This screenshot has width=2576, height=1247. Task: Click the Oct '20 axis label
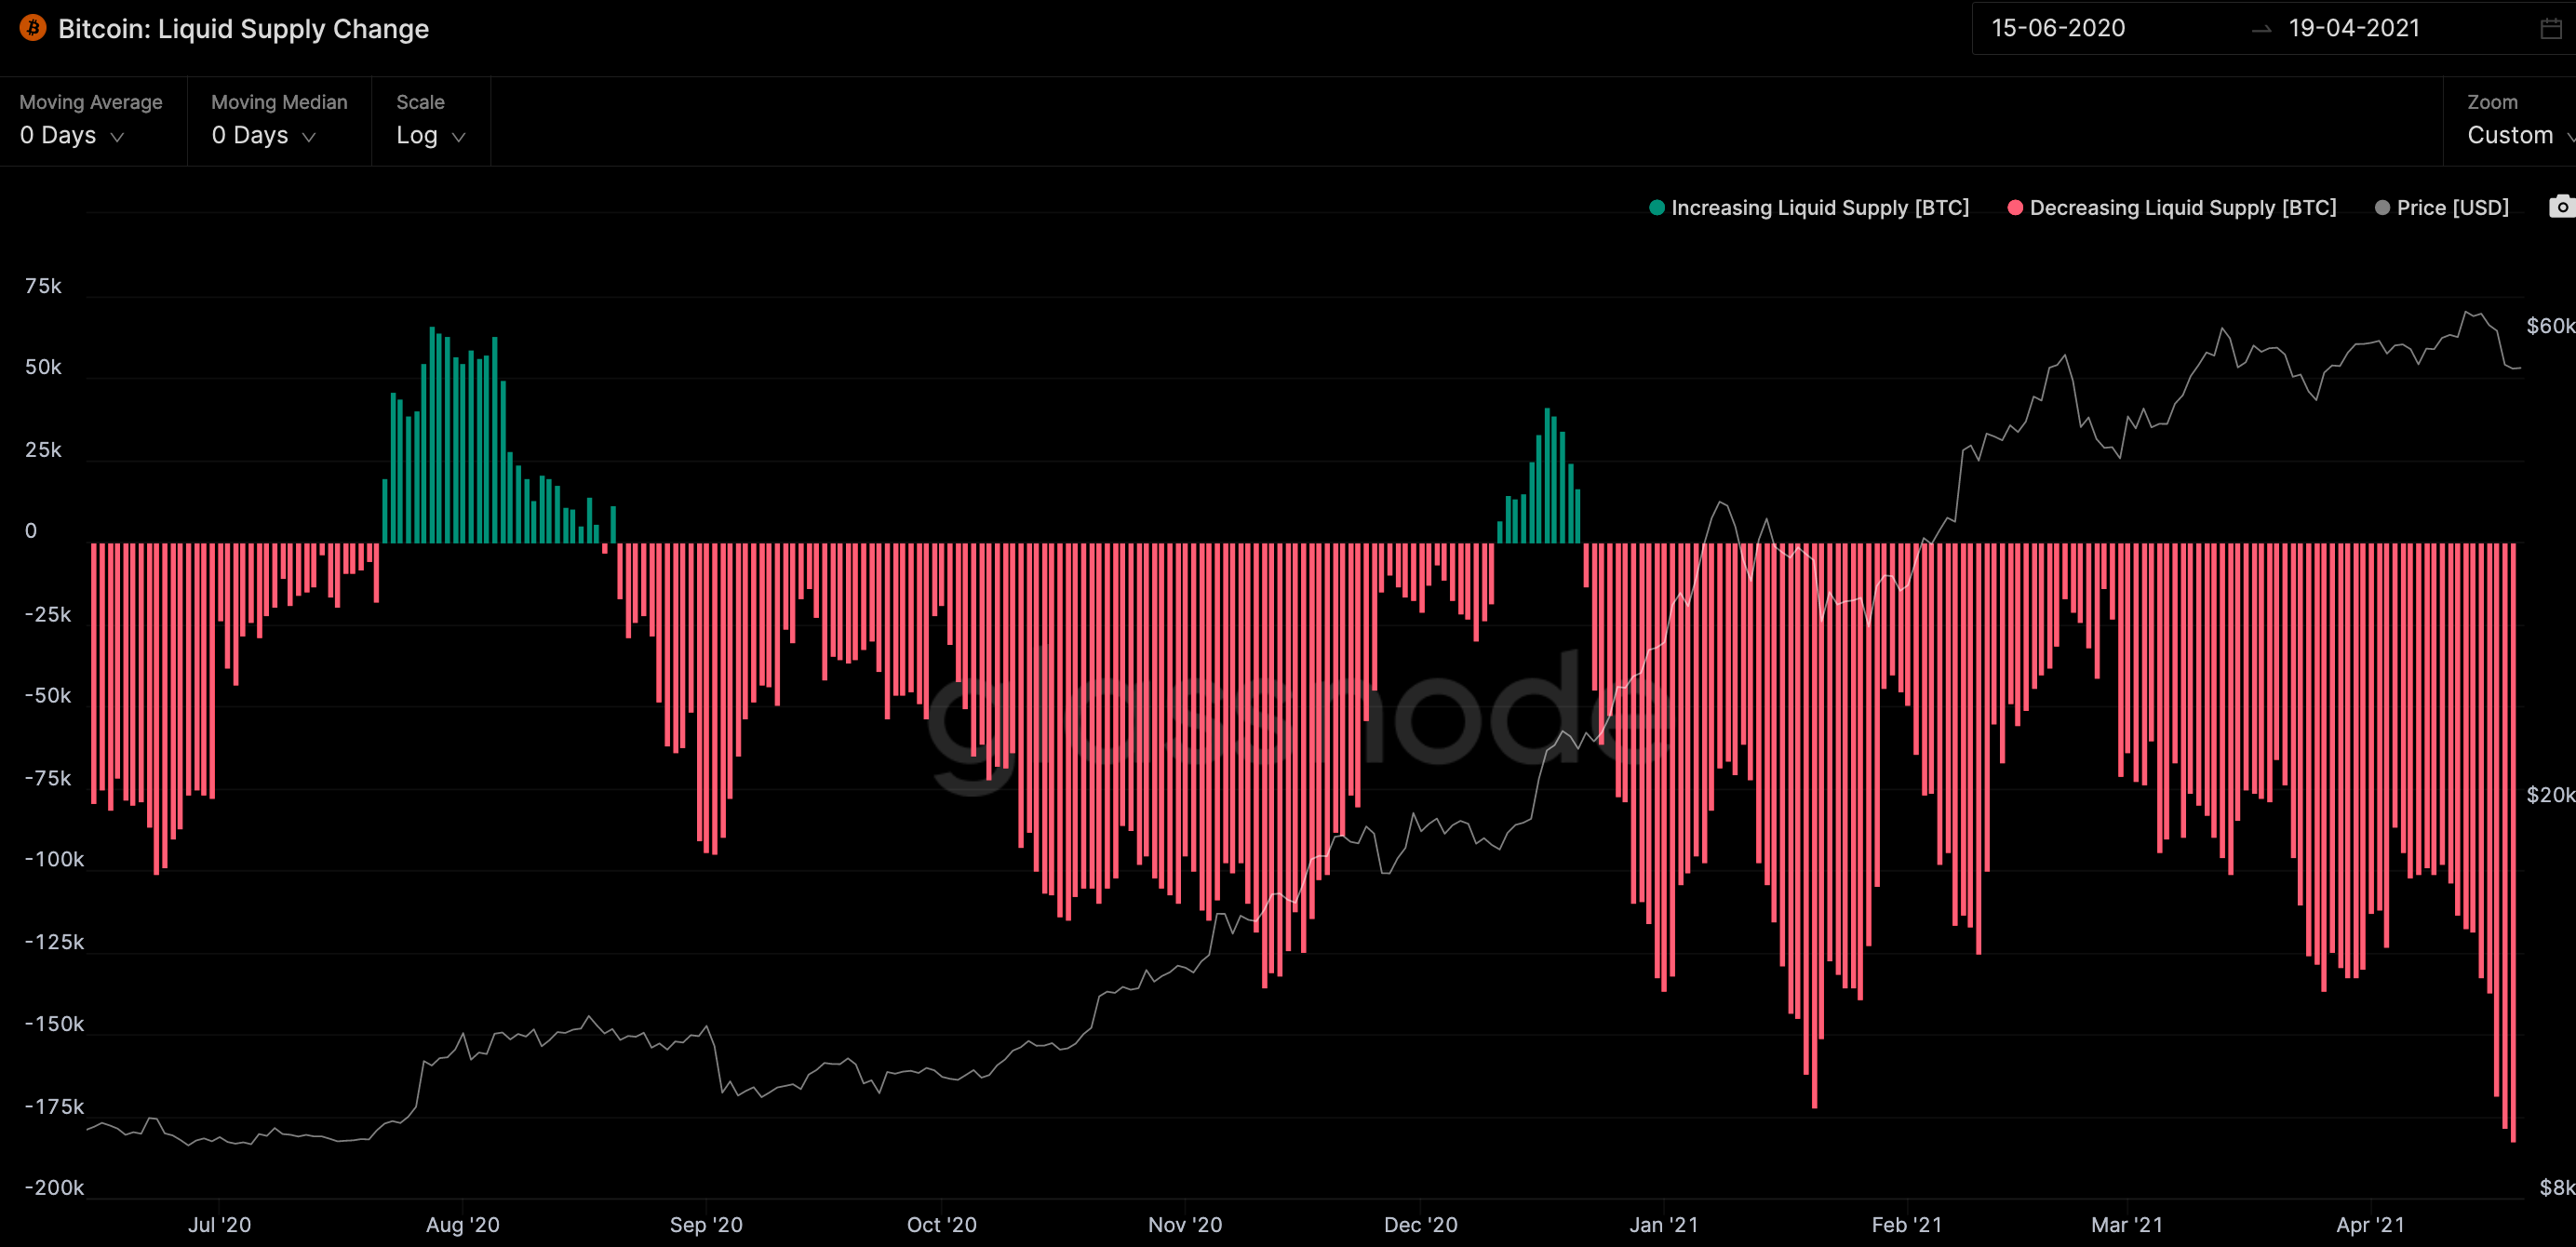941,1224
